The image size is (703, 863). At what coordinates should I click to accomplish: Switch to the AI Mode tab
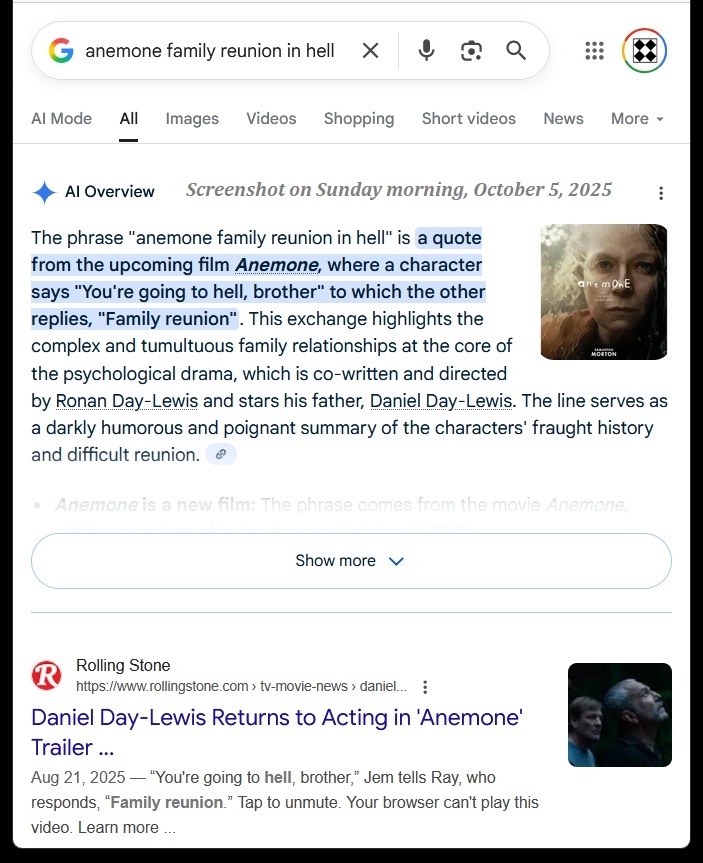point(62,119)
